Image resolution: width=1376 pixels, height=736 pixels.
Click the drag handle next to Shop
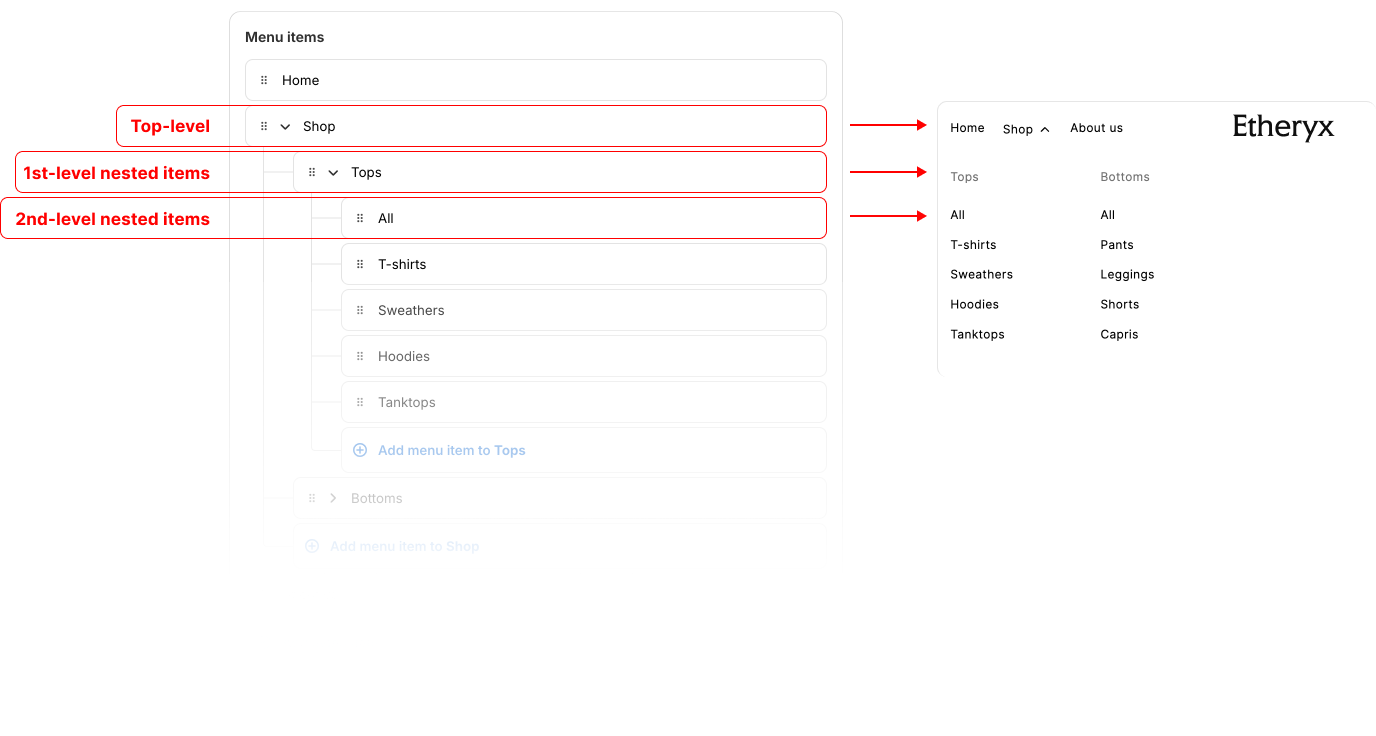click(264, 126)
